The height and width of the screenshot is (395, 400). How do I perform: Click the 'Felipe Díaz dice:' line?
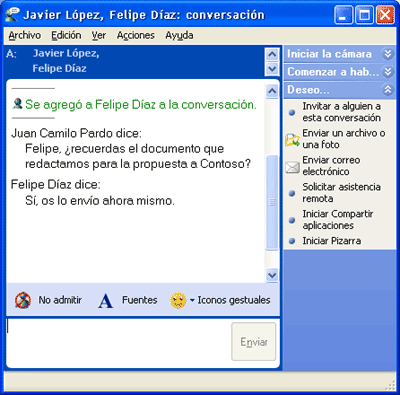[x=56, y=184]
